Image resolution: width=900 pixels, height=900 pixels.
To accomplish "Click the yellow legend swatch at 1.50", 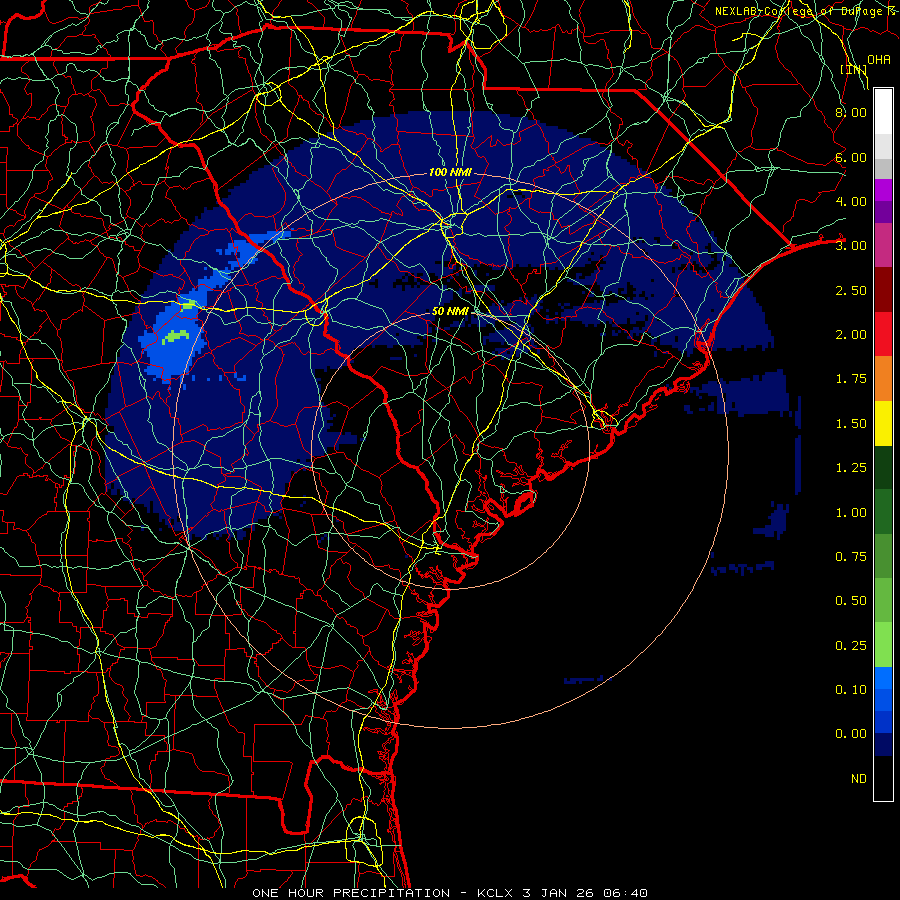I will click(883, 423).
